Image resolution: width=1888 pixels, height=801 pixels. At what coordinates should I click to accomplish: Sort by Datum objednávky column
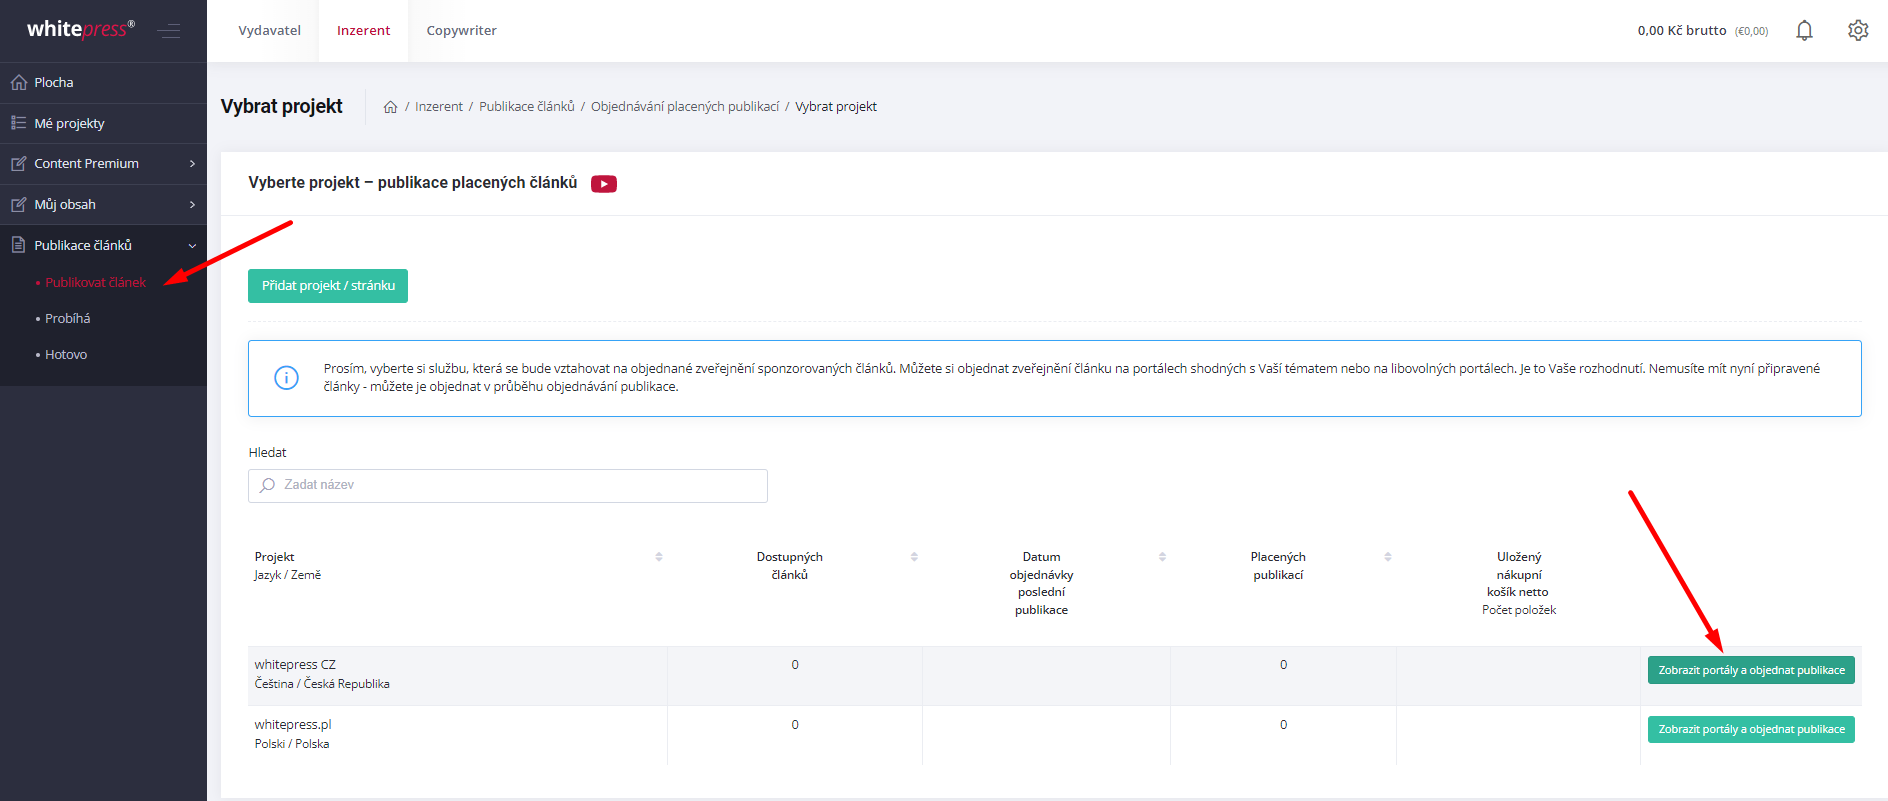(1162, 557)
